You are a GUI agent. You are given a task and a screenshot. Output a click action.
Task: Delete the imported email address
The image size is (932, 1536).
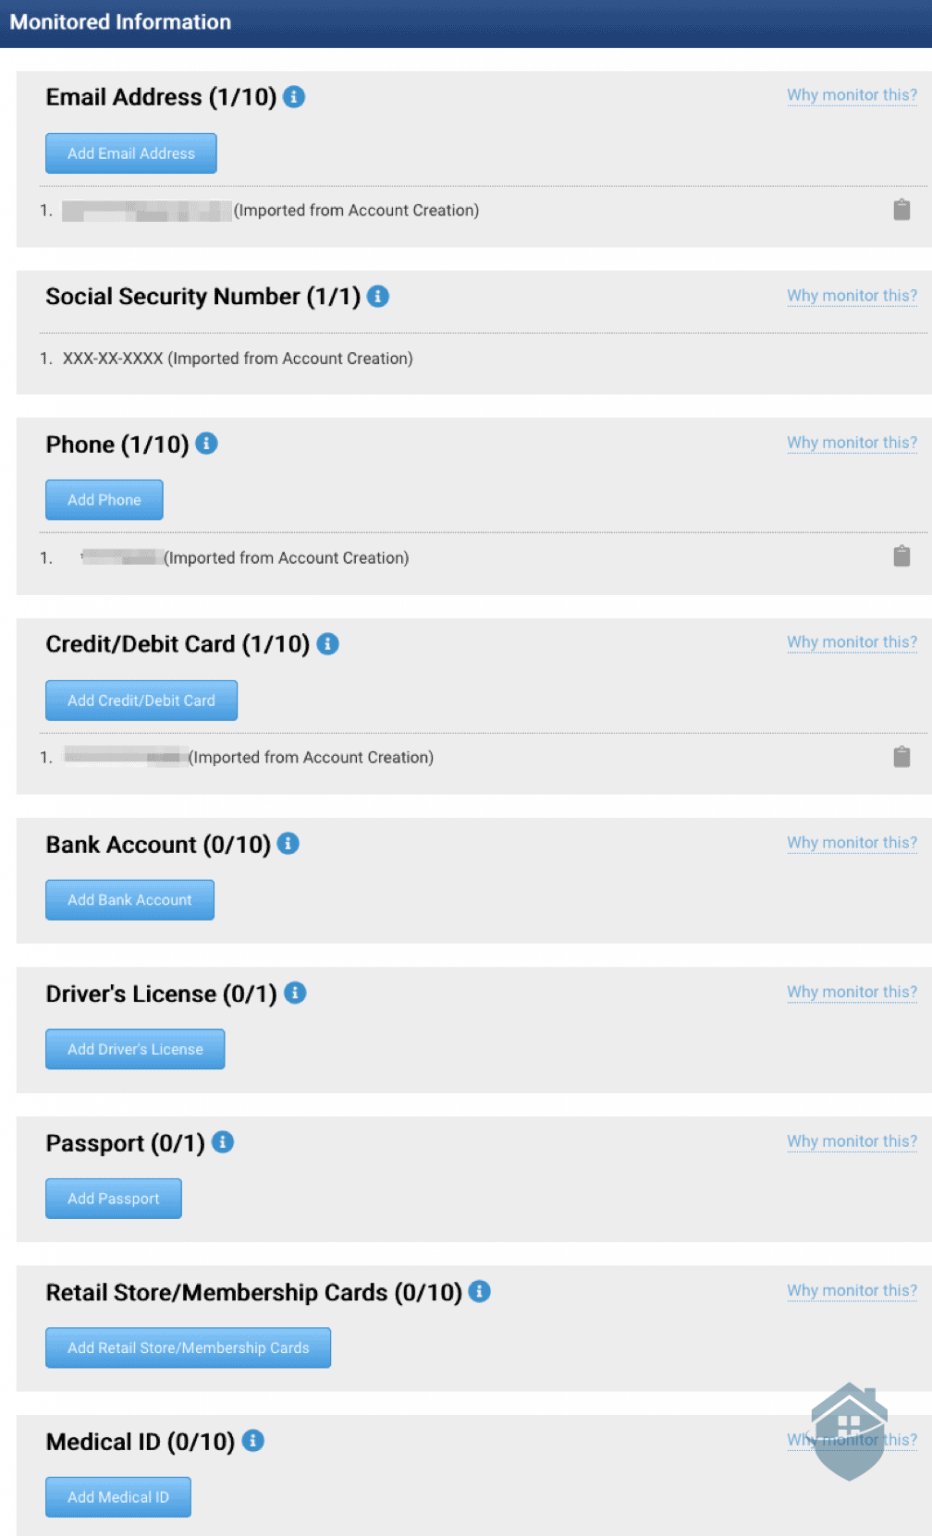[901, 210]
